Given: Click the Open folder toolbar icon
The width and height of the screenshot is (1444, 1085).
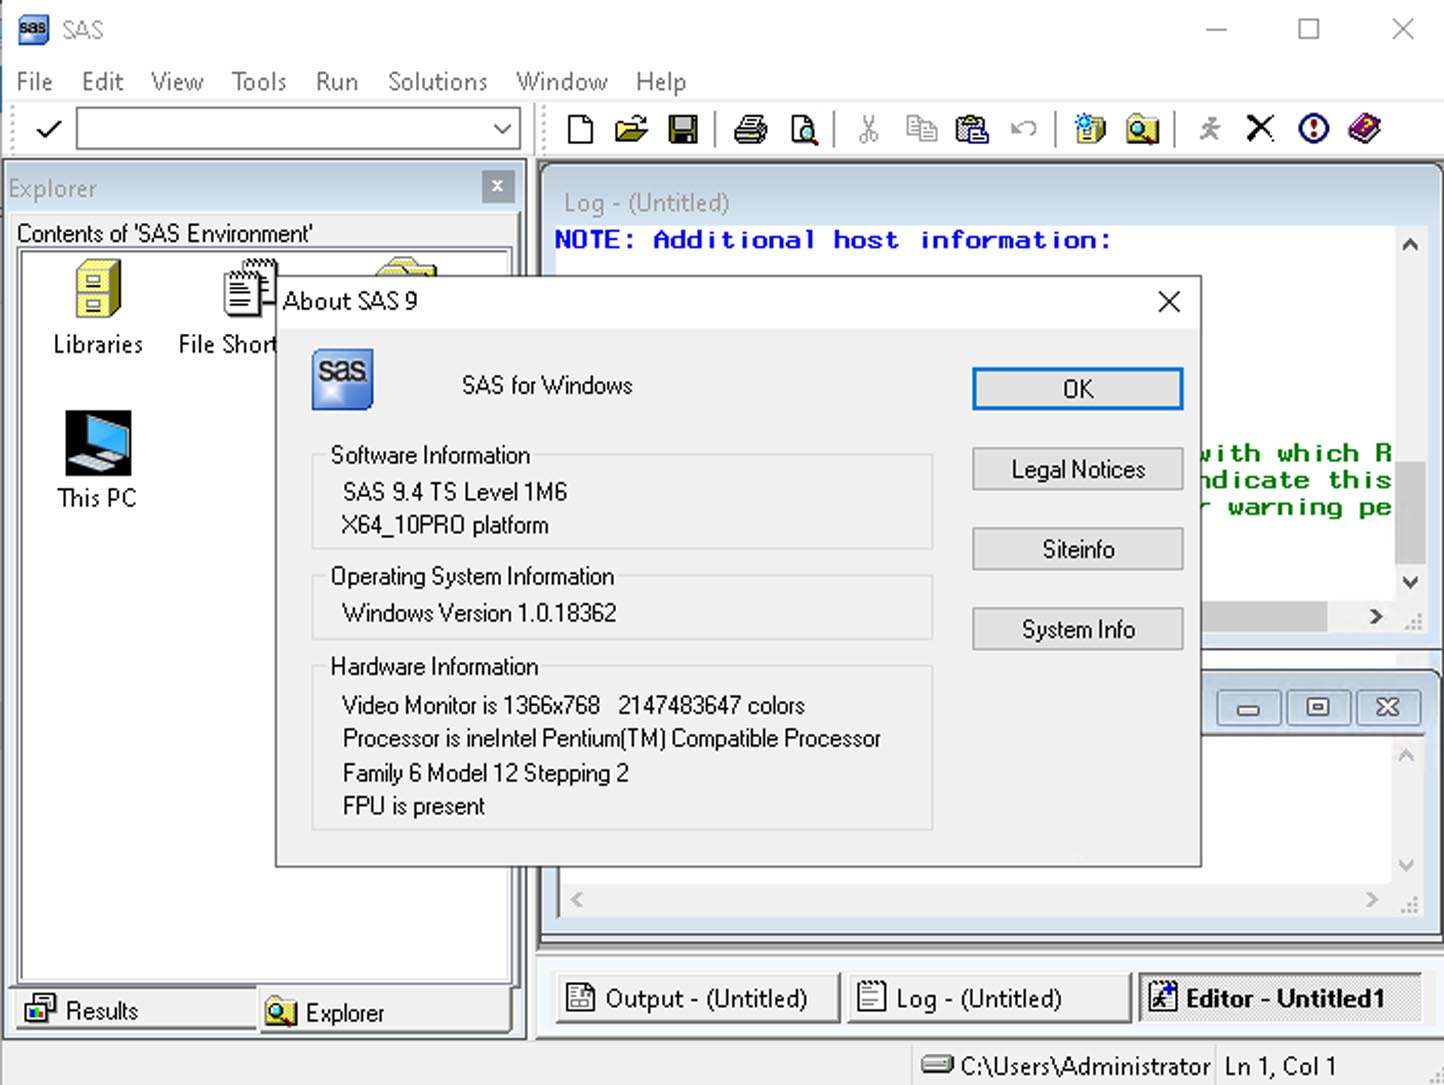Looking at the screenshot, I should coord(631,129).
